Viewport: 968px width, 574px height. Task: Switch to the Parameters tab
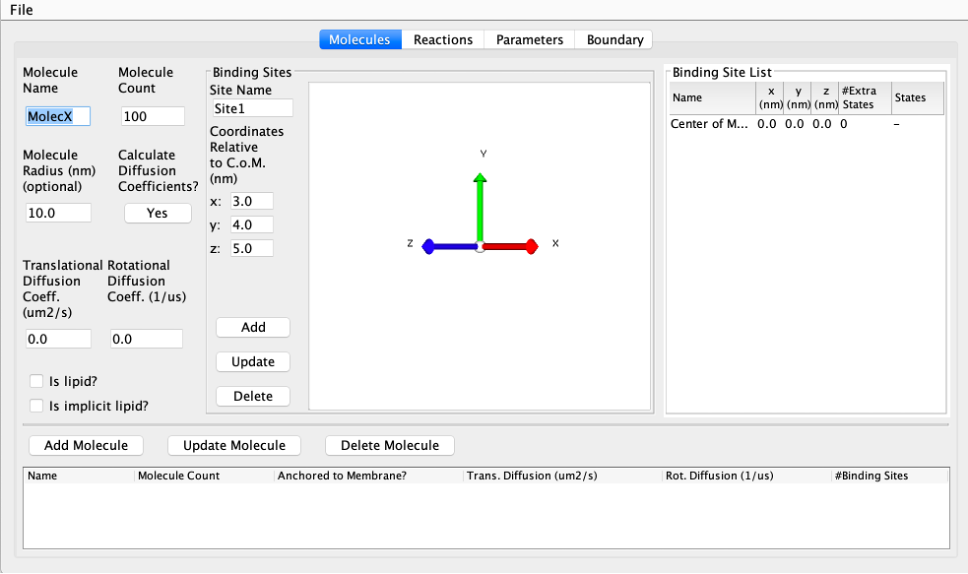coord(529,40)
